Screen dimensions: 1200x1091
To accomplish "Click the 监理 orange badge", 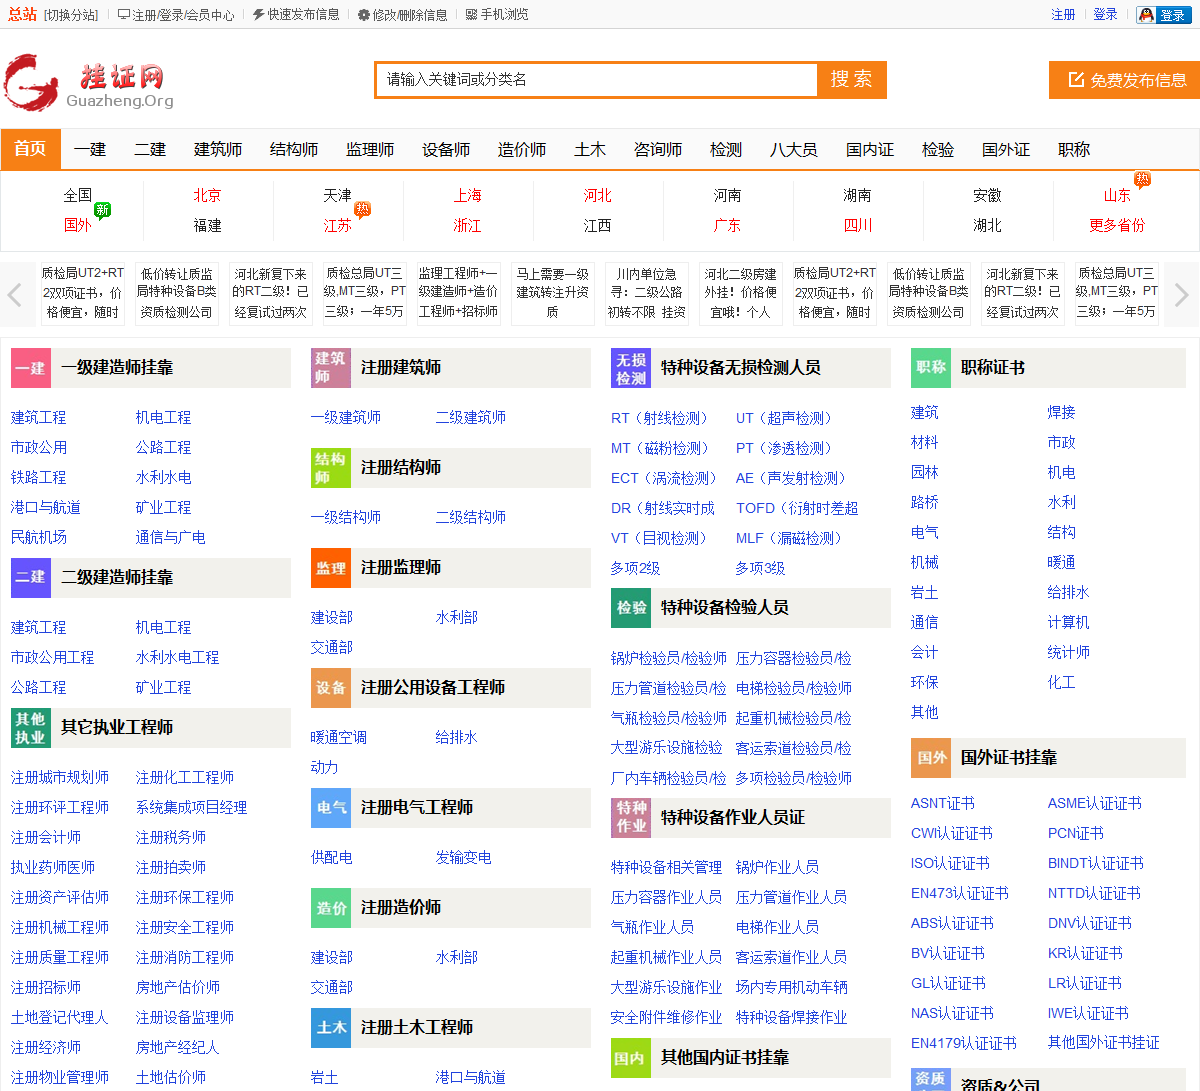I will [331, 568].
